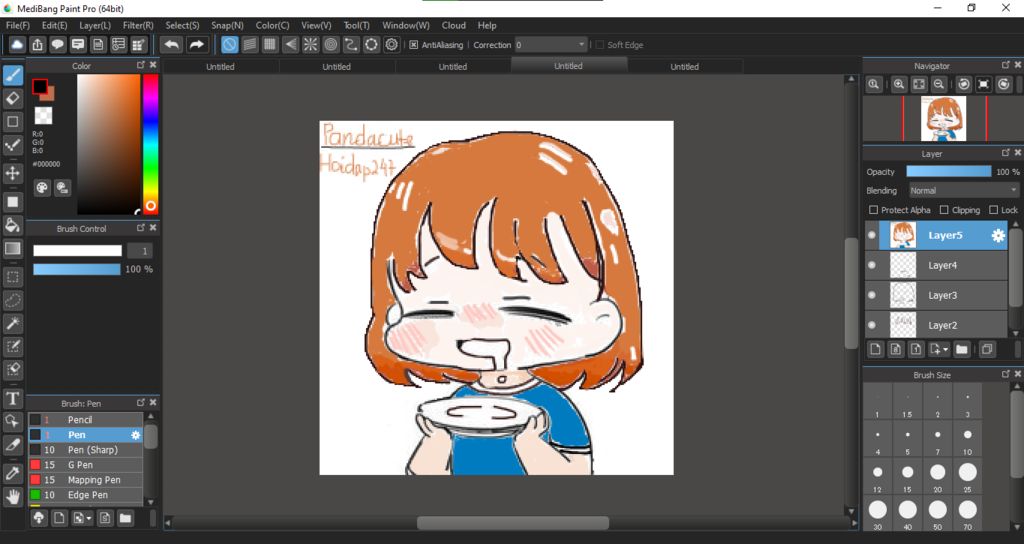Screen dimensions: 1024x544
Task: Select the Lasso tool
Action: pos(12,300)
